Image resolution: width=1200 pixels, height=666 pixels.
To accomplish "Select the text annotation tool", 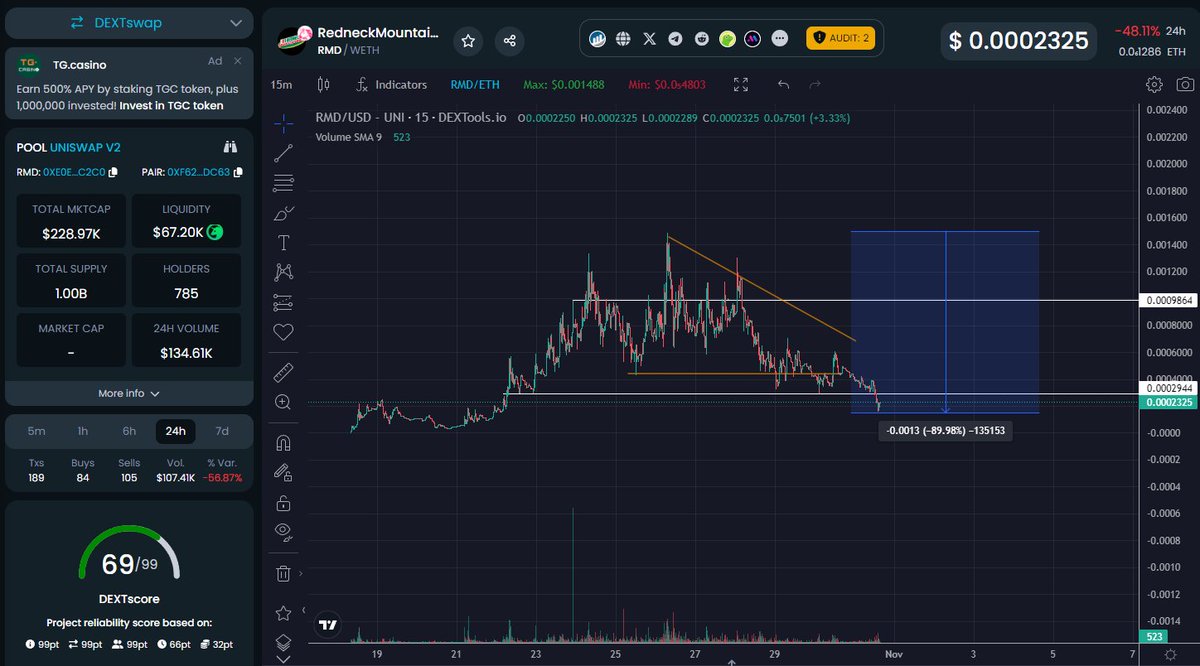I will [283, 242].
